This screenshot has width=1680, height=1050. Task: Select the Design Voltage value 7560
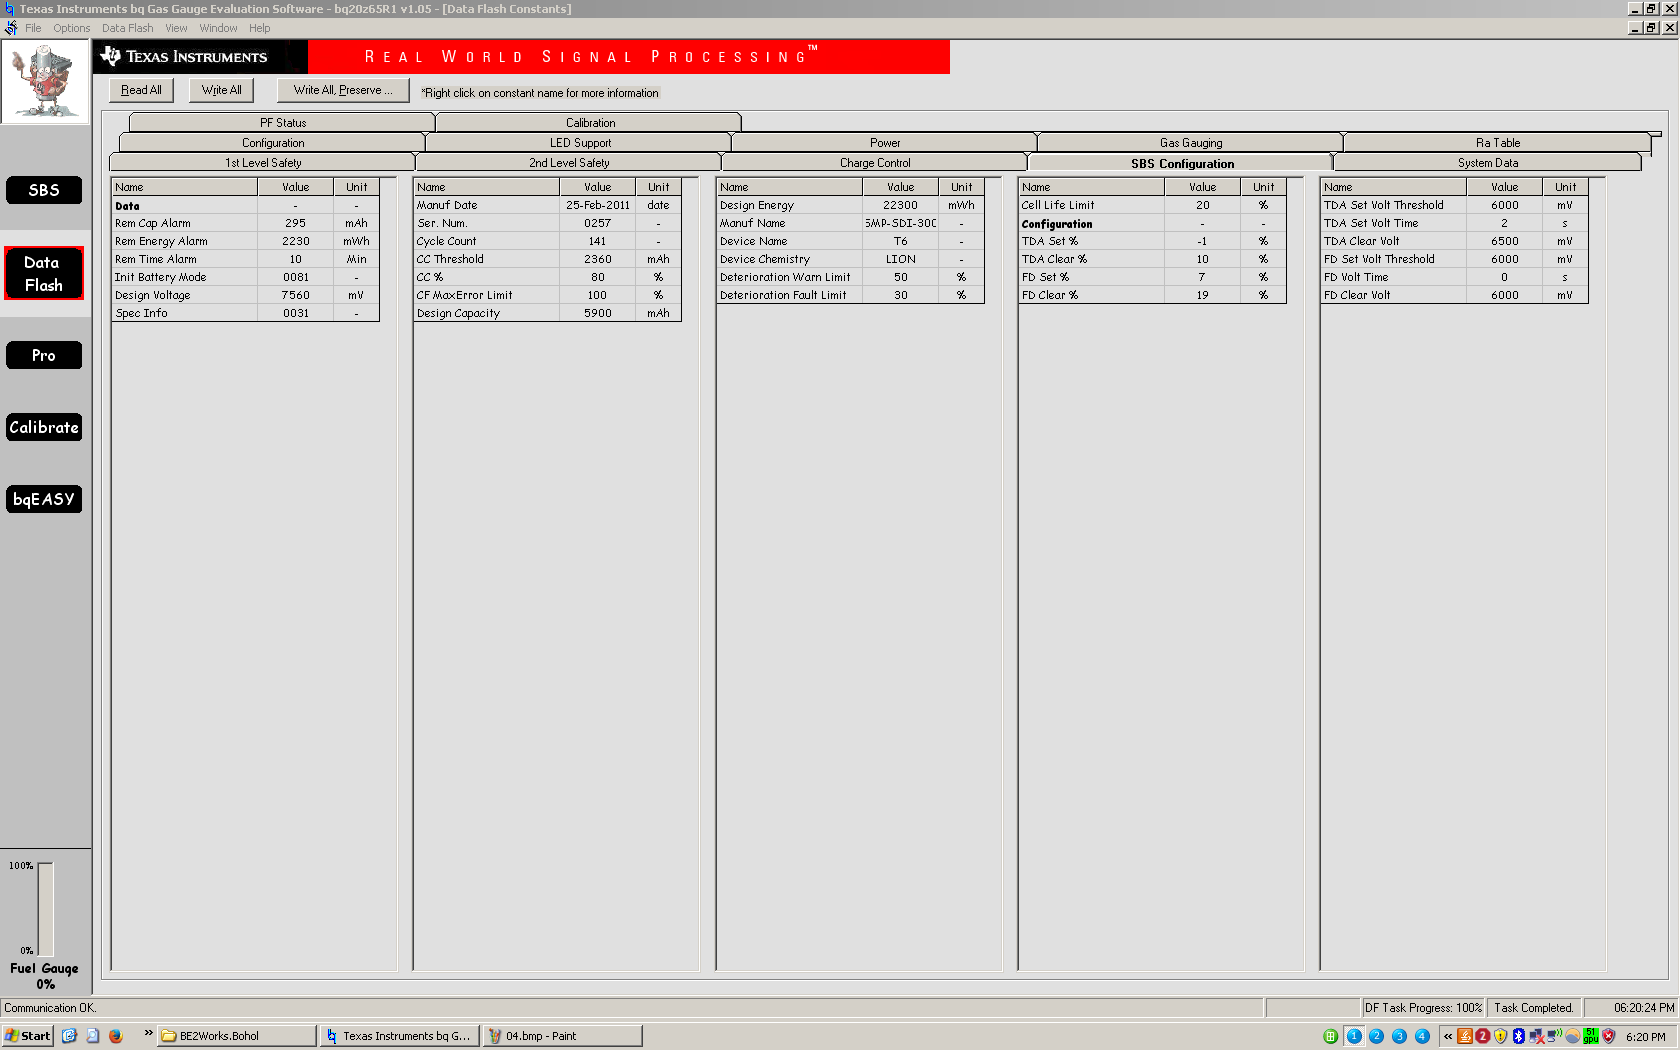pyautogui.click(x=295, y=295)
